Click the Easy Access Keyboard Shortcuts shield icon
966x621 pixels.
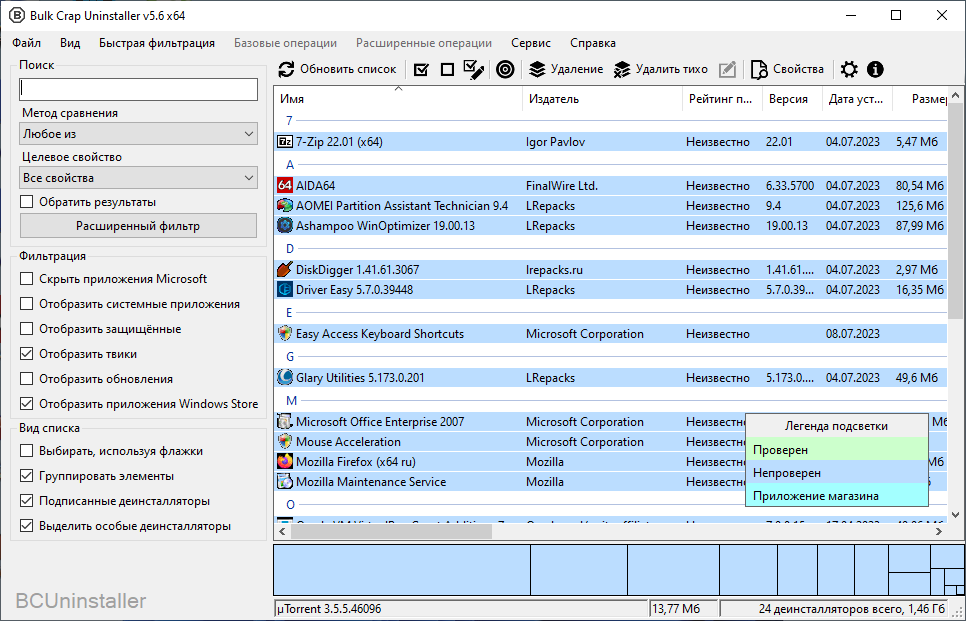(x=285, y=334)
